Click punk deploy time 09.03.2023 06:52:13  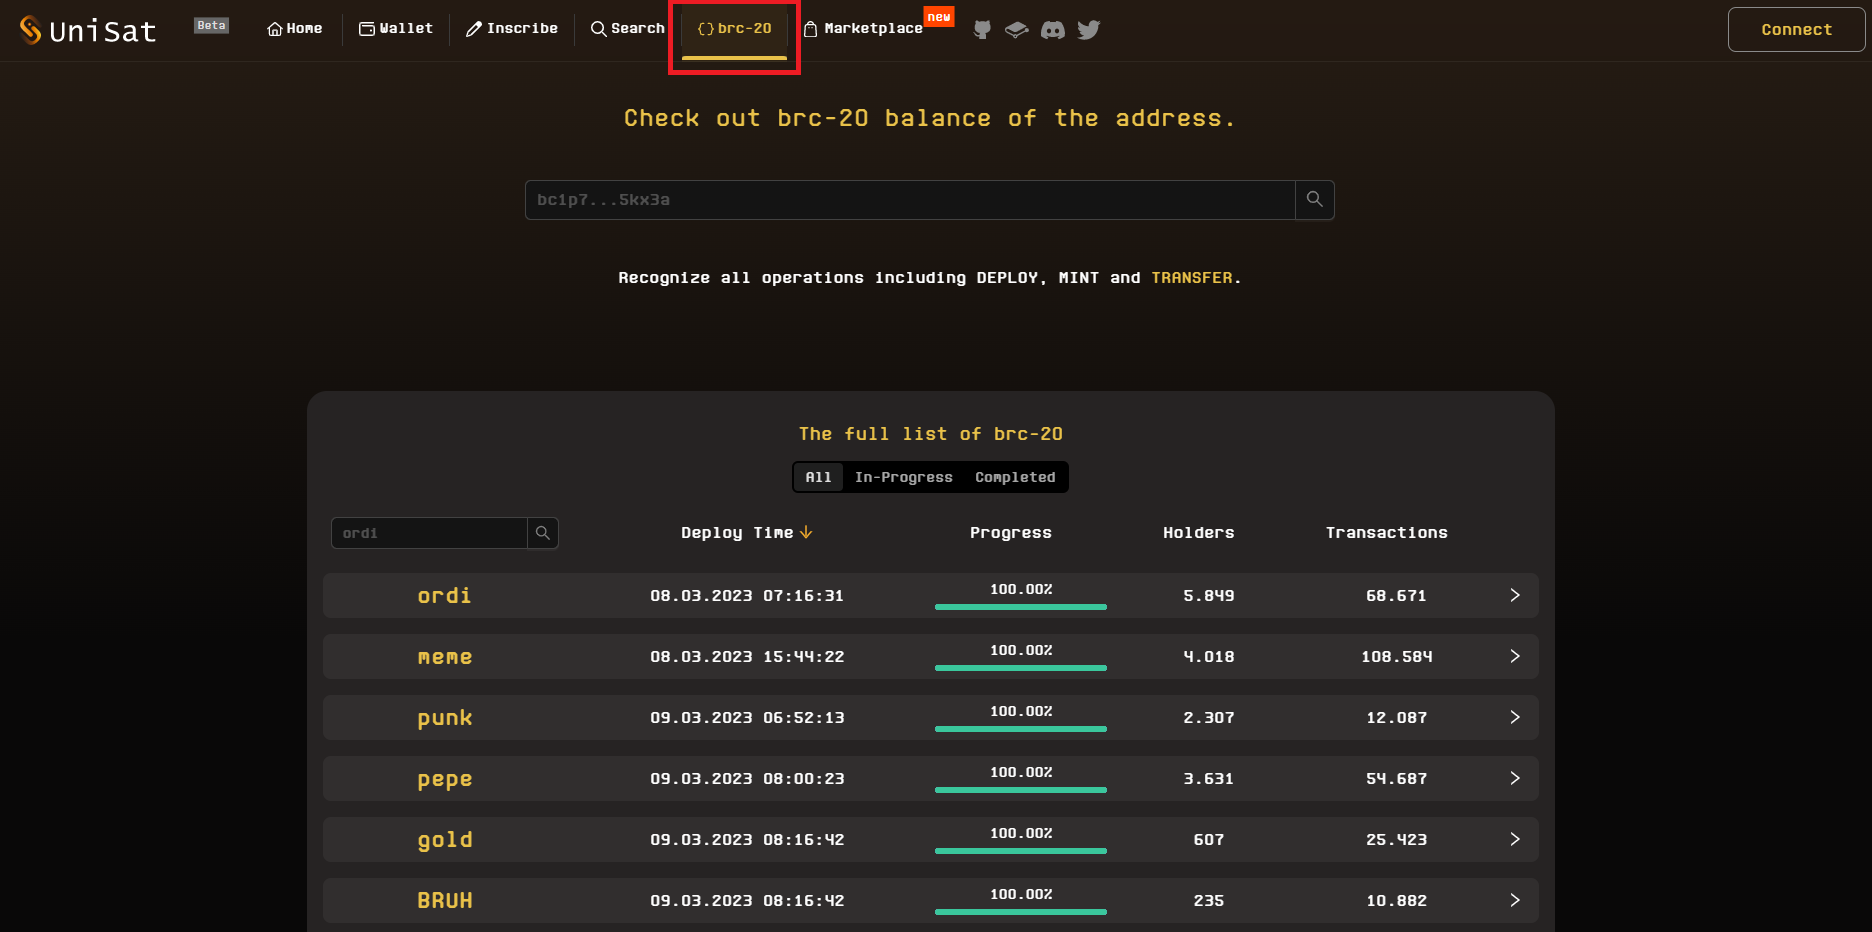pyautogui.click(x=747, y=718)
